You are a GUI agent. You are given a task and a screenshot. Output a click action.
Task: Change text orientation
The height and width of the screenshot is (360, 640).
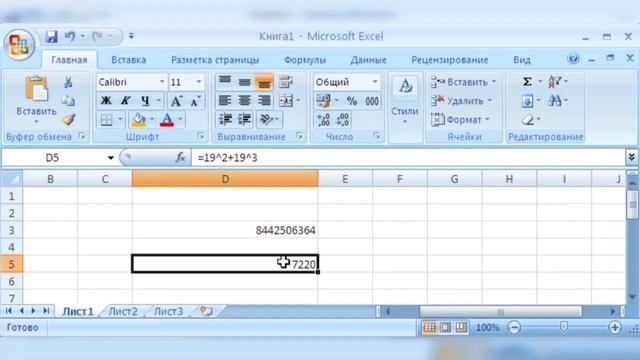266,120
